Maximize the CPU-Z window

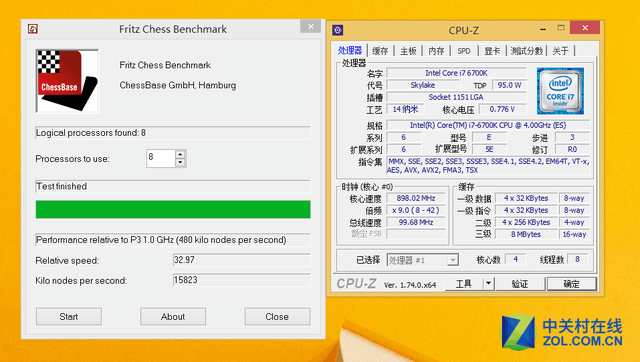[x=561, y=28]
